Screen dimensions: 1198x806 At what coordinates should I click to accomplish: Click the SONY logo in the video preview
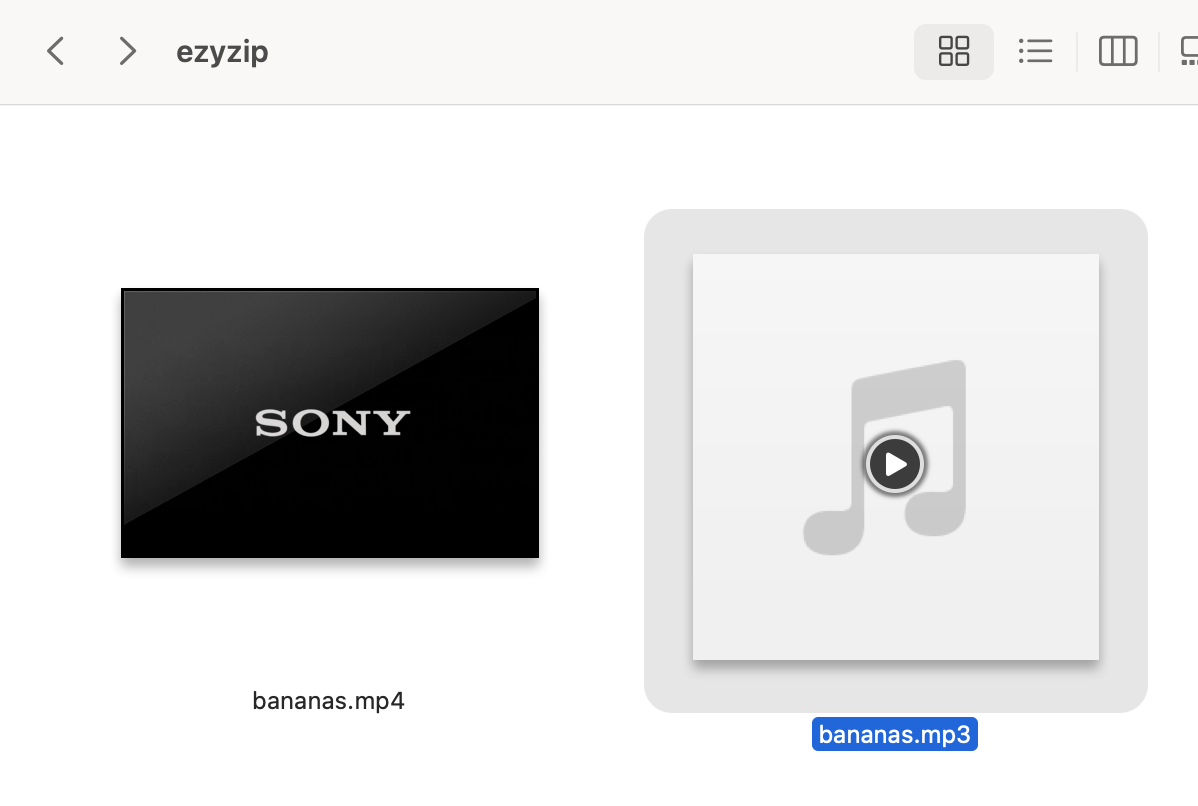(332, 422)
